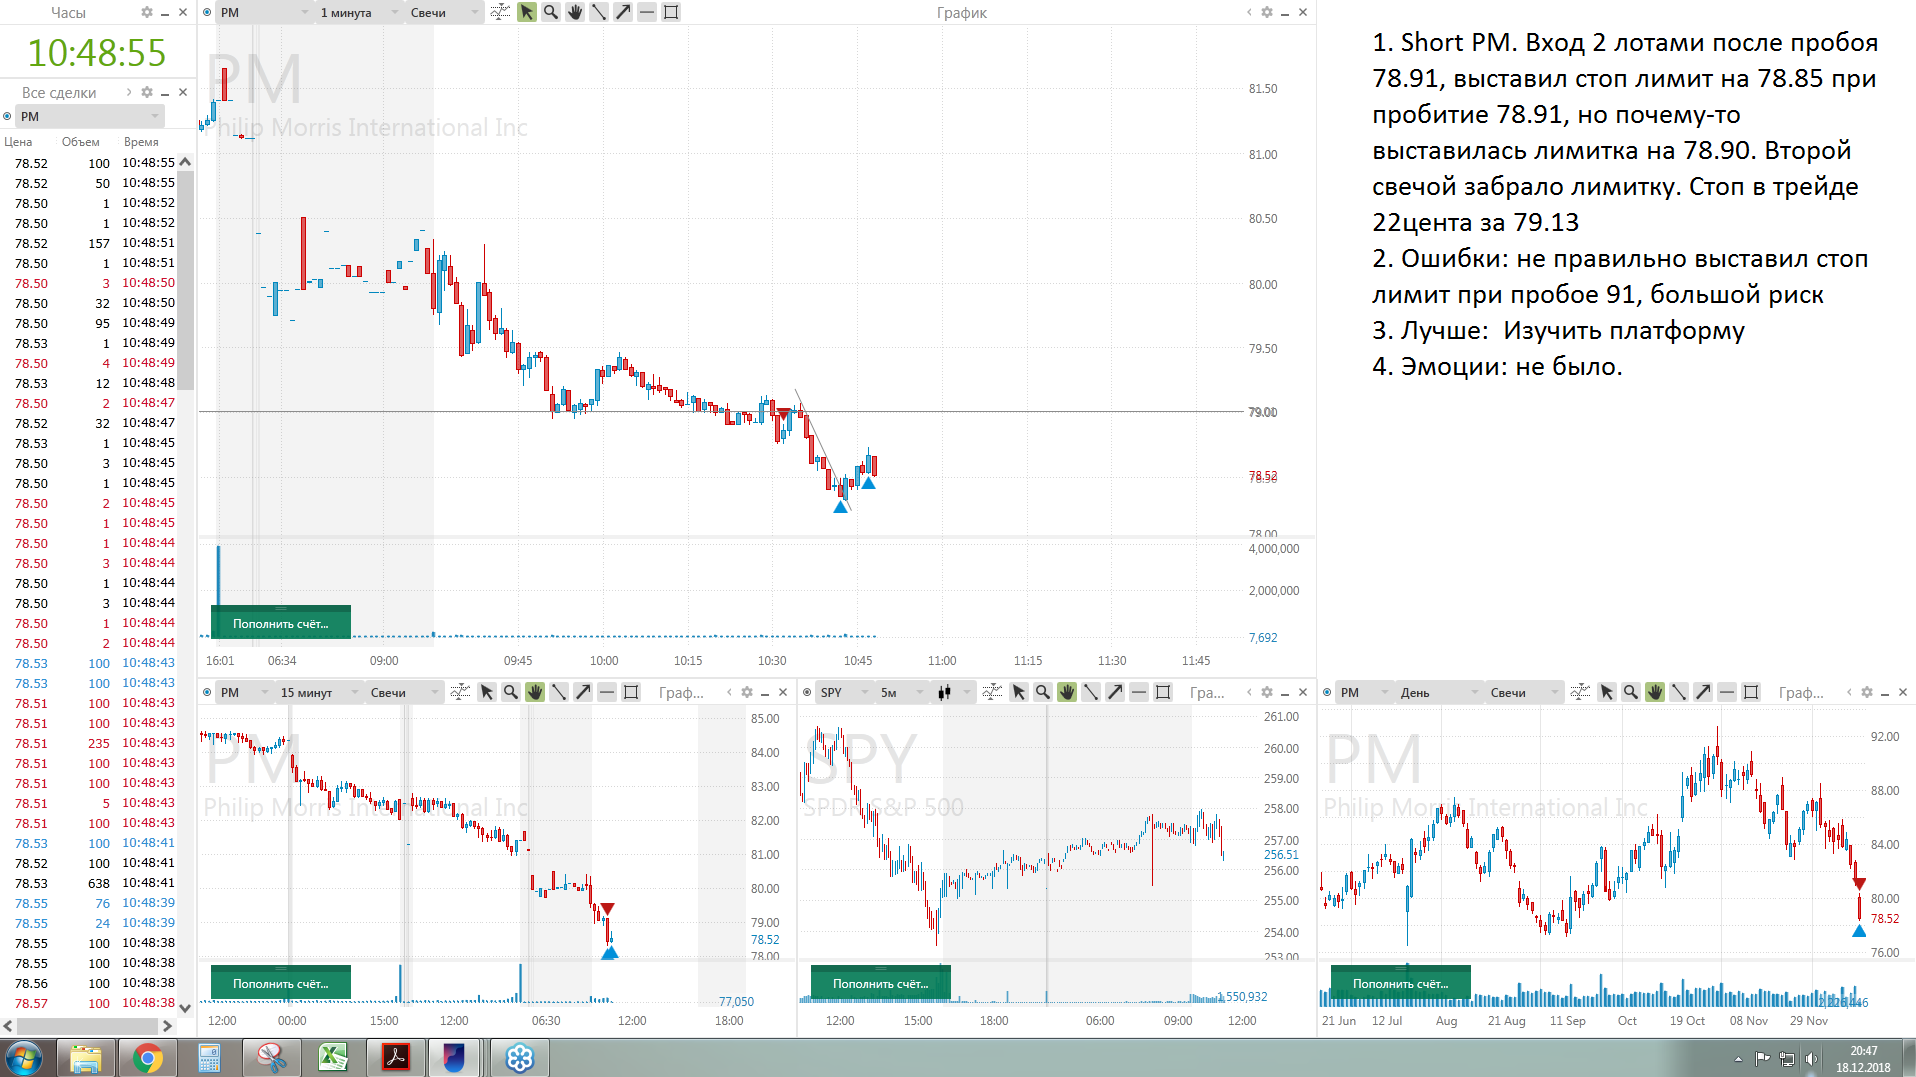Image resolution: width=1916 pixels, height=1077 pixels.
Task: Click the volume icon in system tray
Action: click(x=1812, y=1059)
